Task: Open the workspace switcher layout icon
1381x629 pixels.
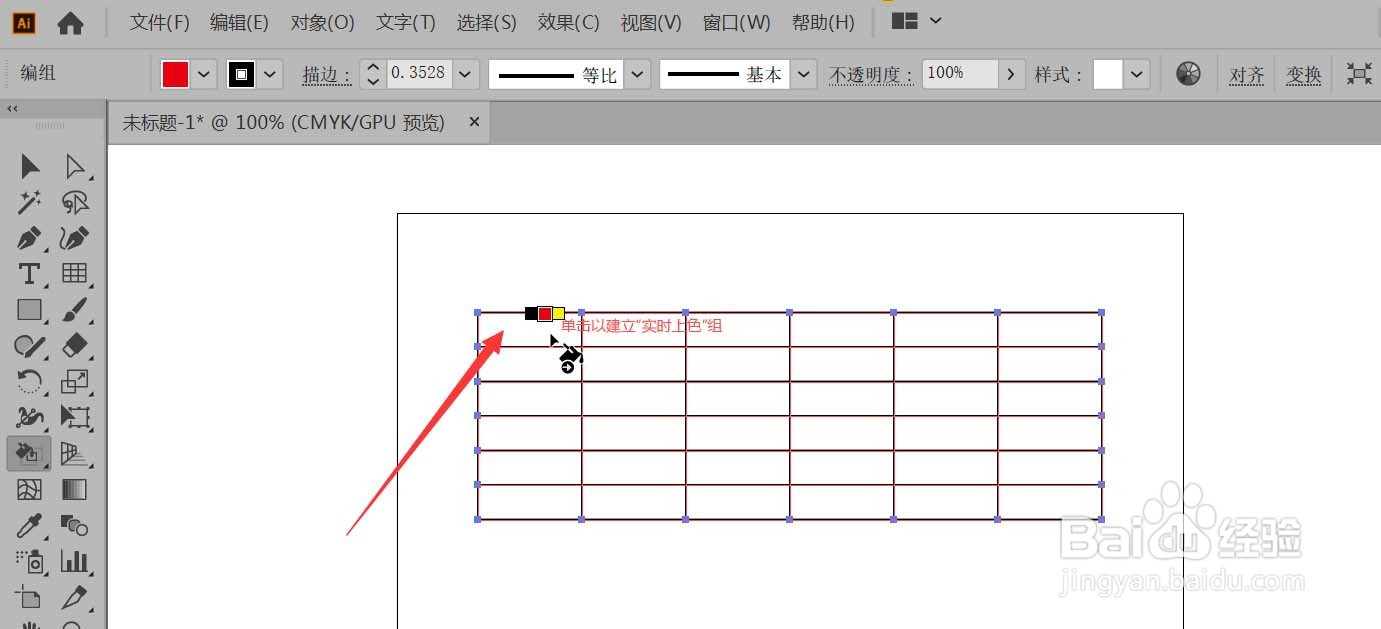Action: 905,21
